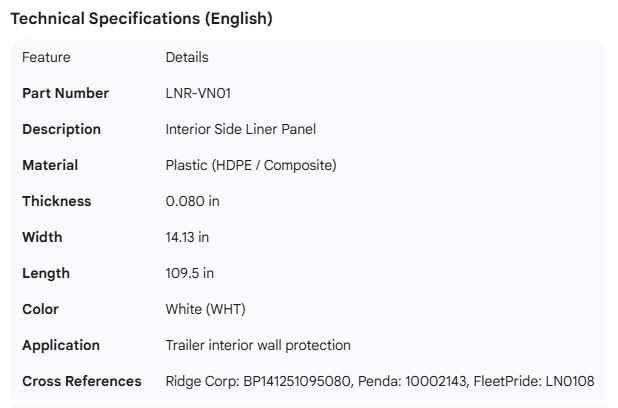Select the Color row label
This screenshot has width=618, height=408.
40,309
